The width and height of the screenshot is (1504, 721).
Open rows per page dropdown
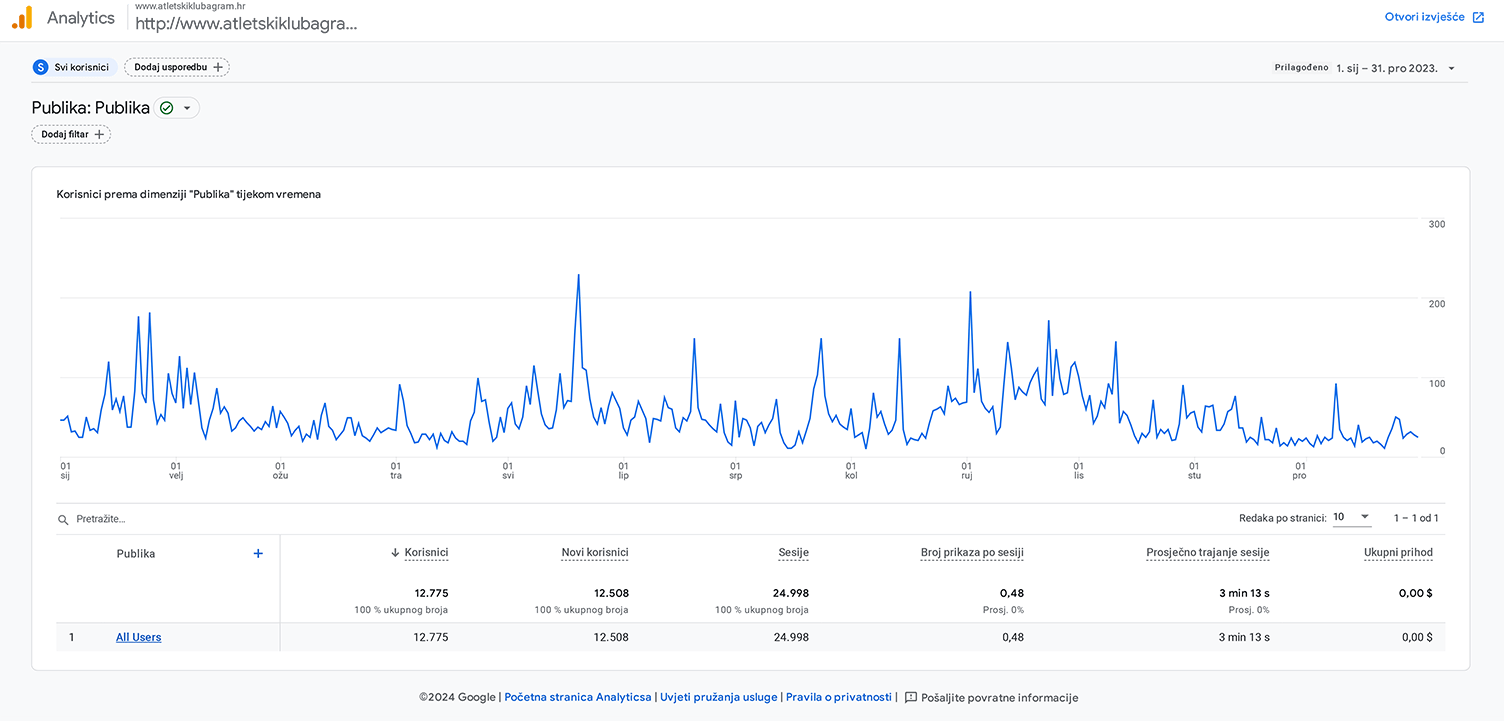pyautogui.click(x=1352, y=517)
